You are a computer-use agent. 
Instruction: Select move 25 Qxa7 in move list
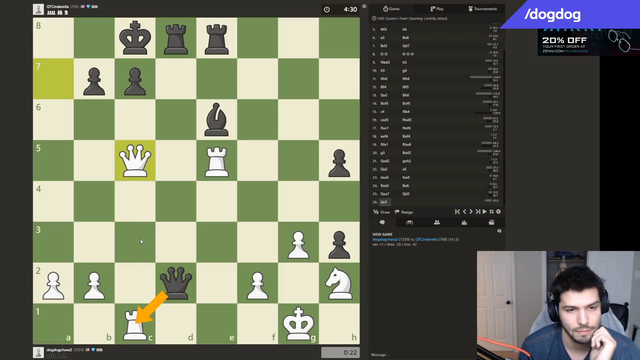coord(385,194)
